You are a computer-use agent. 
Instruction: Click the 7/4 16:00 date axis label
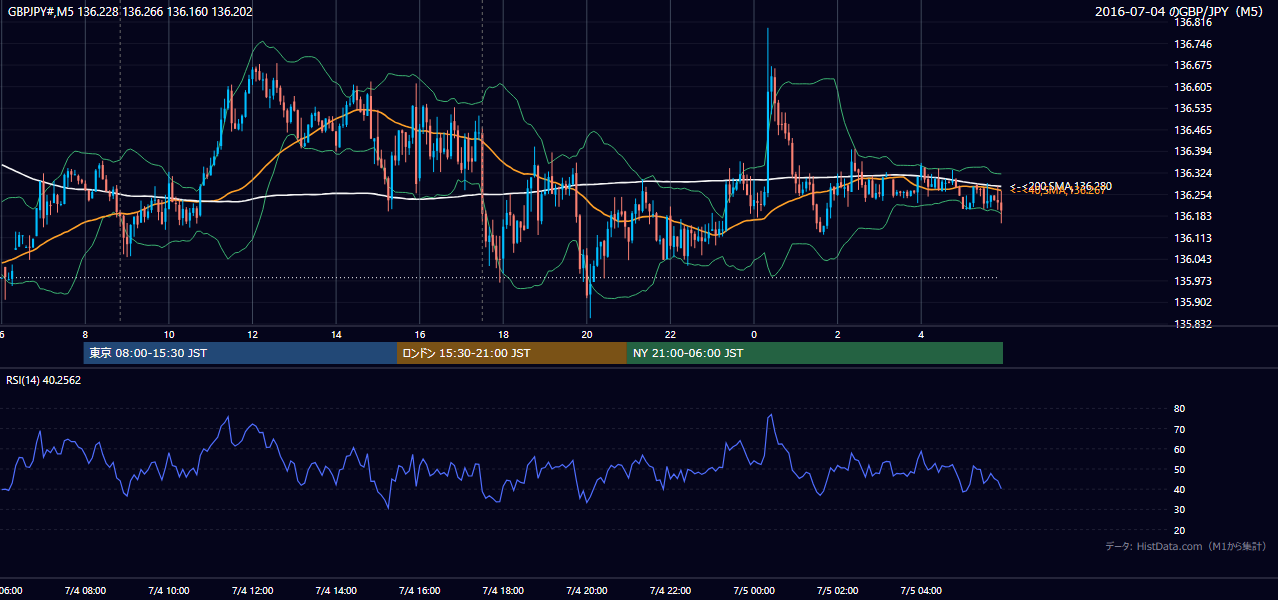(x=419, y=590)
